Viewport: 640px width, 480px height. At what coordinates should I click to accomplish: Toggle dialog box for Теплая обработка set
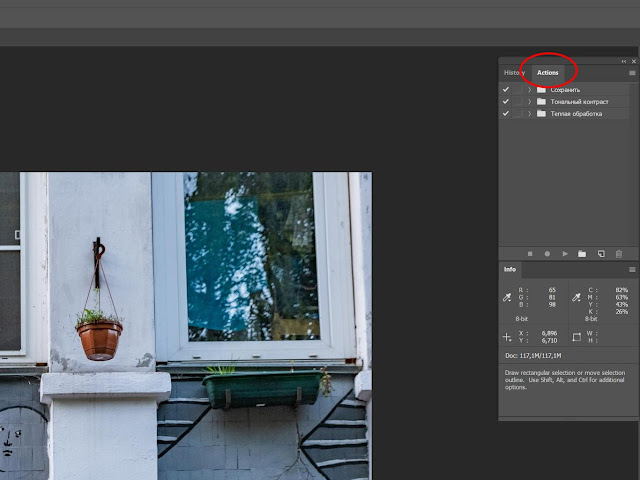pos(518,113)
